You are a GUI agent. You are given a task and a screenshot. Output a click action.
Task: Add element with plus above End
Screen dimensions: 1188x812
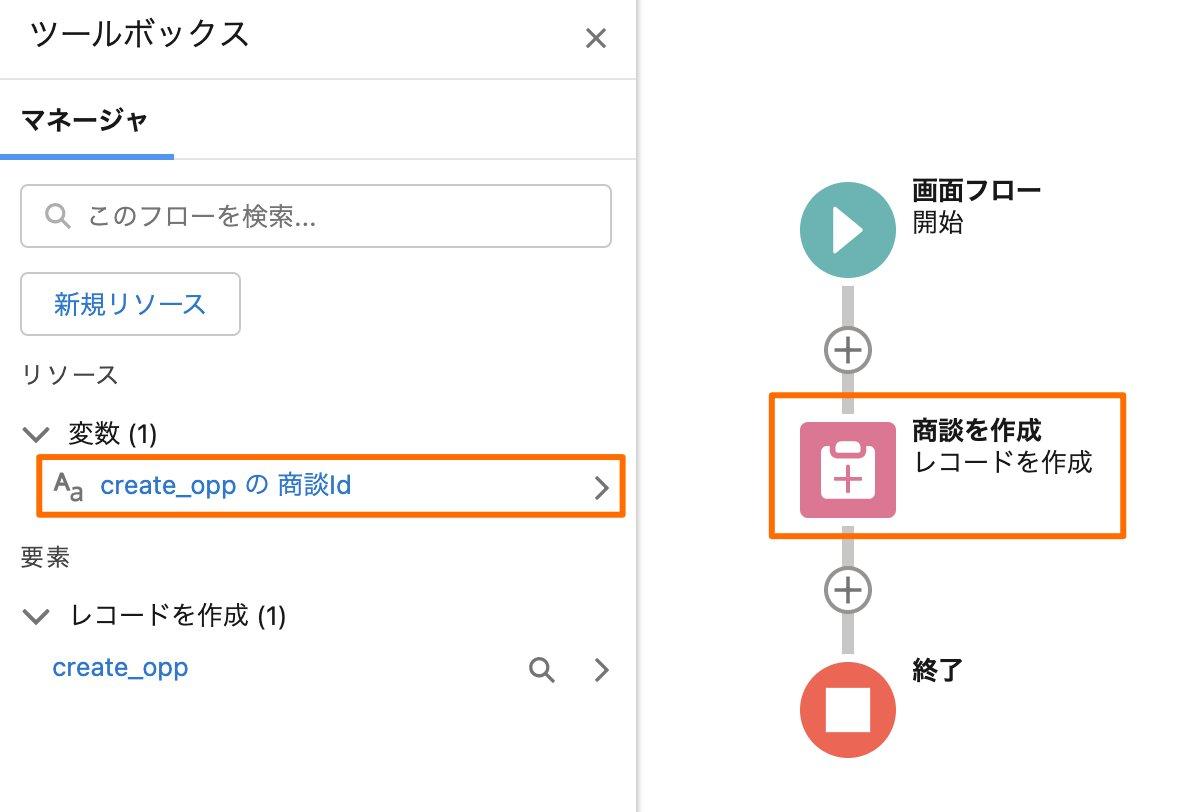pos(848,590)
